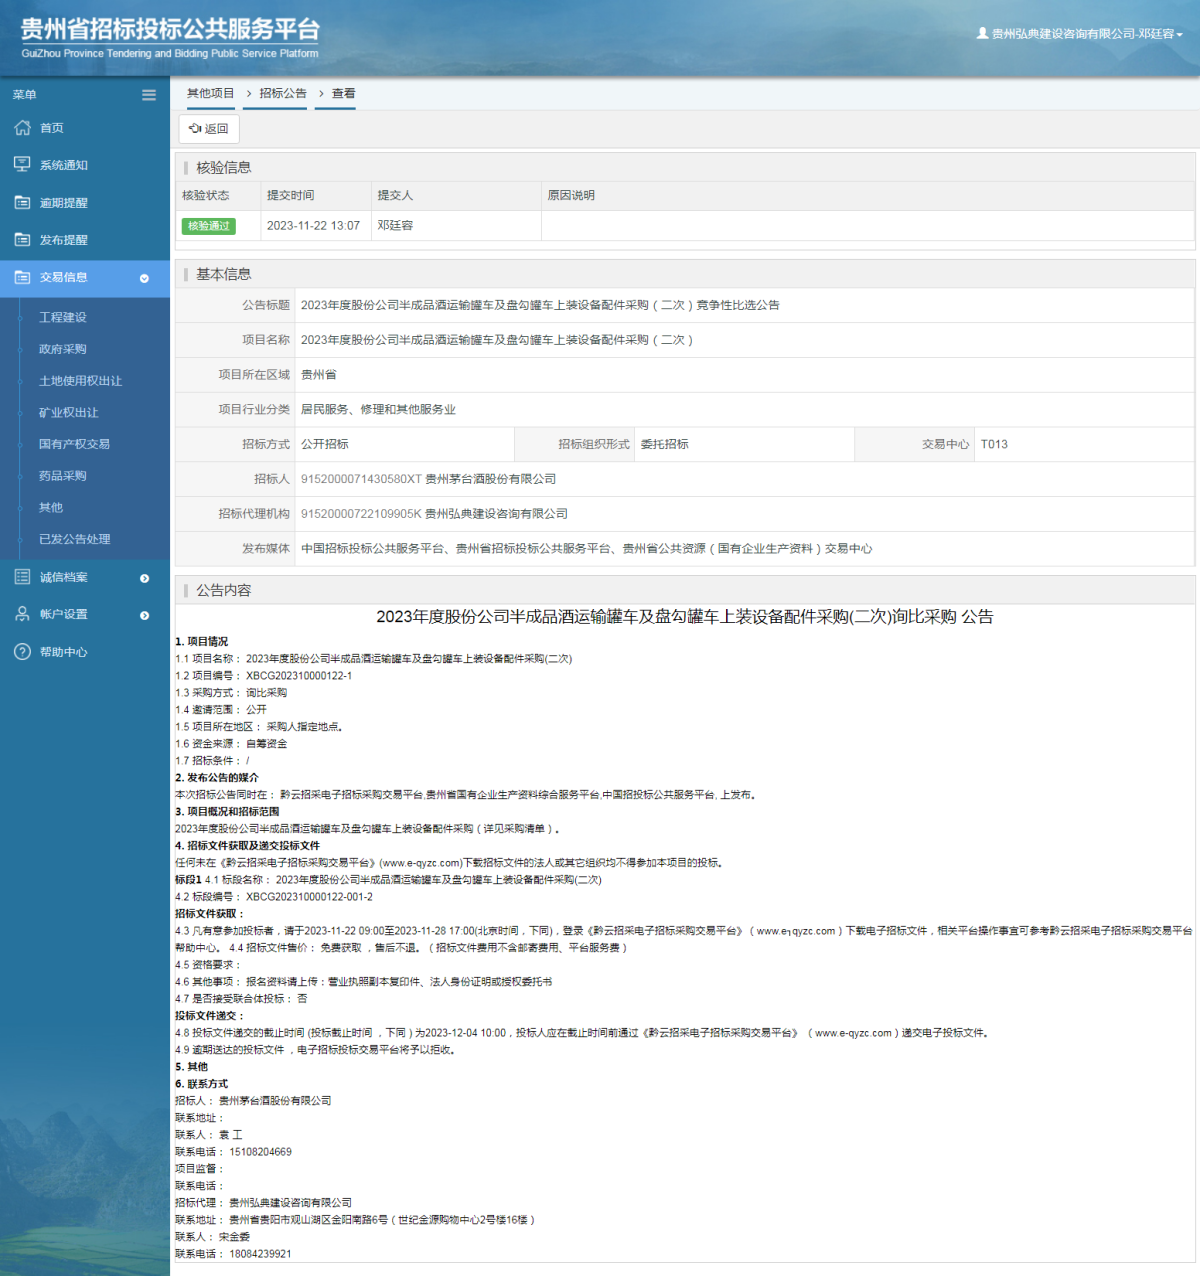The image size is (1200, 1276).
Task: Open the 发布提醒 publish reminder icon
Action: point(20,240)
